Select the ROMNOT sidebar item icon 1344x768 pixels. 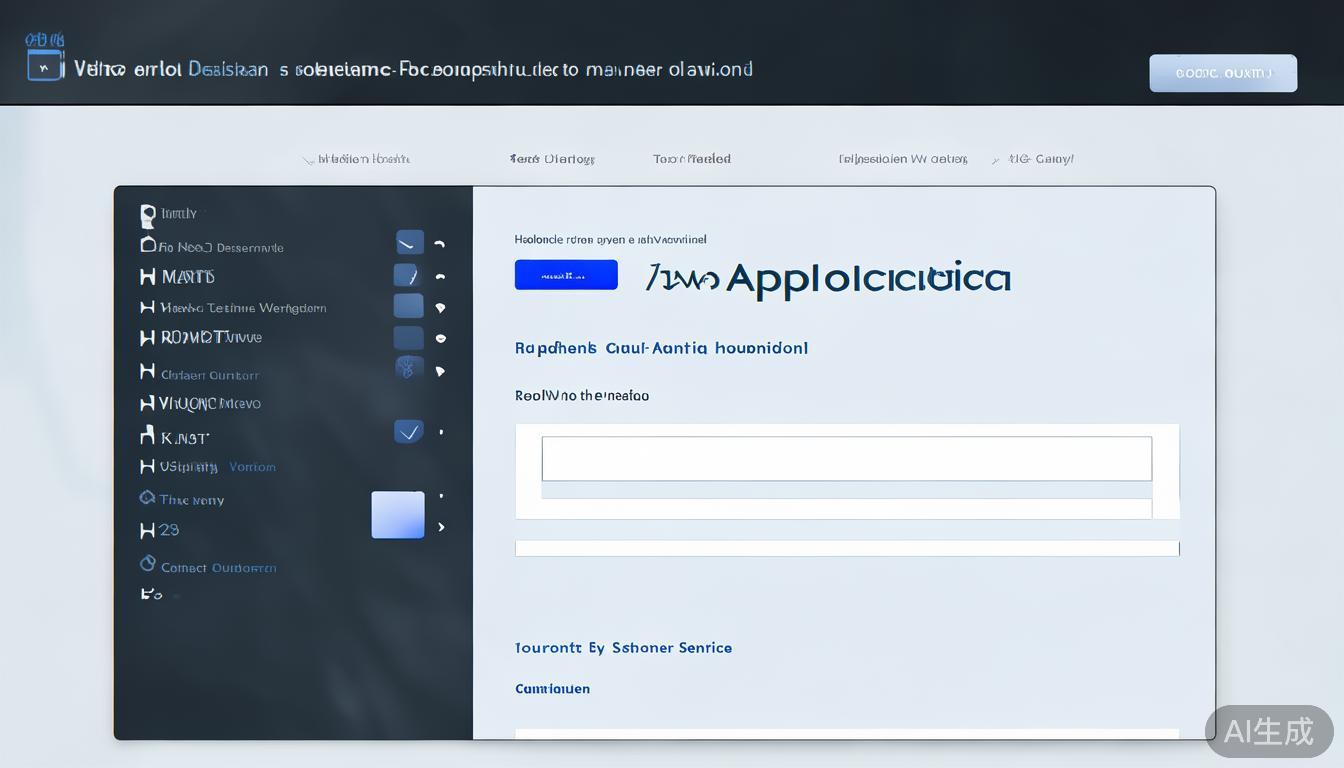tap(147, 338)
